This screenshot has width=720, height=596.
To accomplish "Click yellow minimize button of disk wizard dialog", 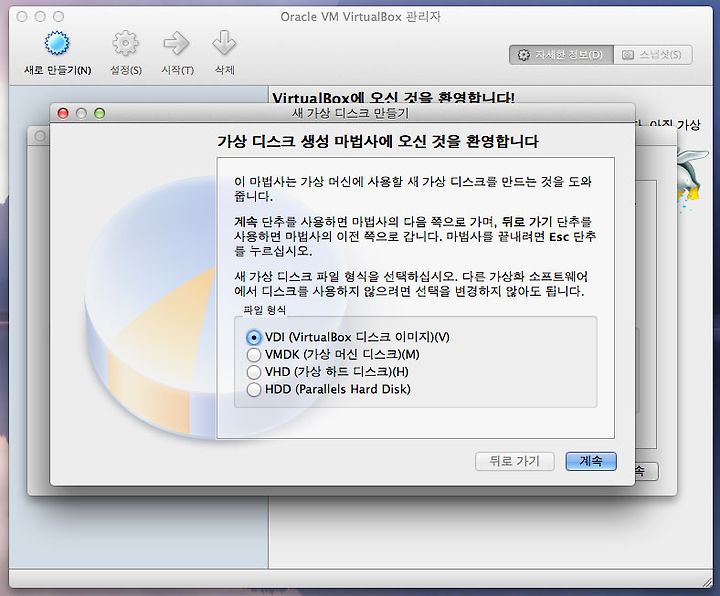I will point(81,113).
